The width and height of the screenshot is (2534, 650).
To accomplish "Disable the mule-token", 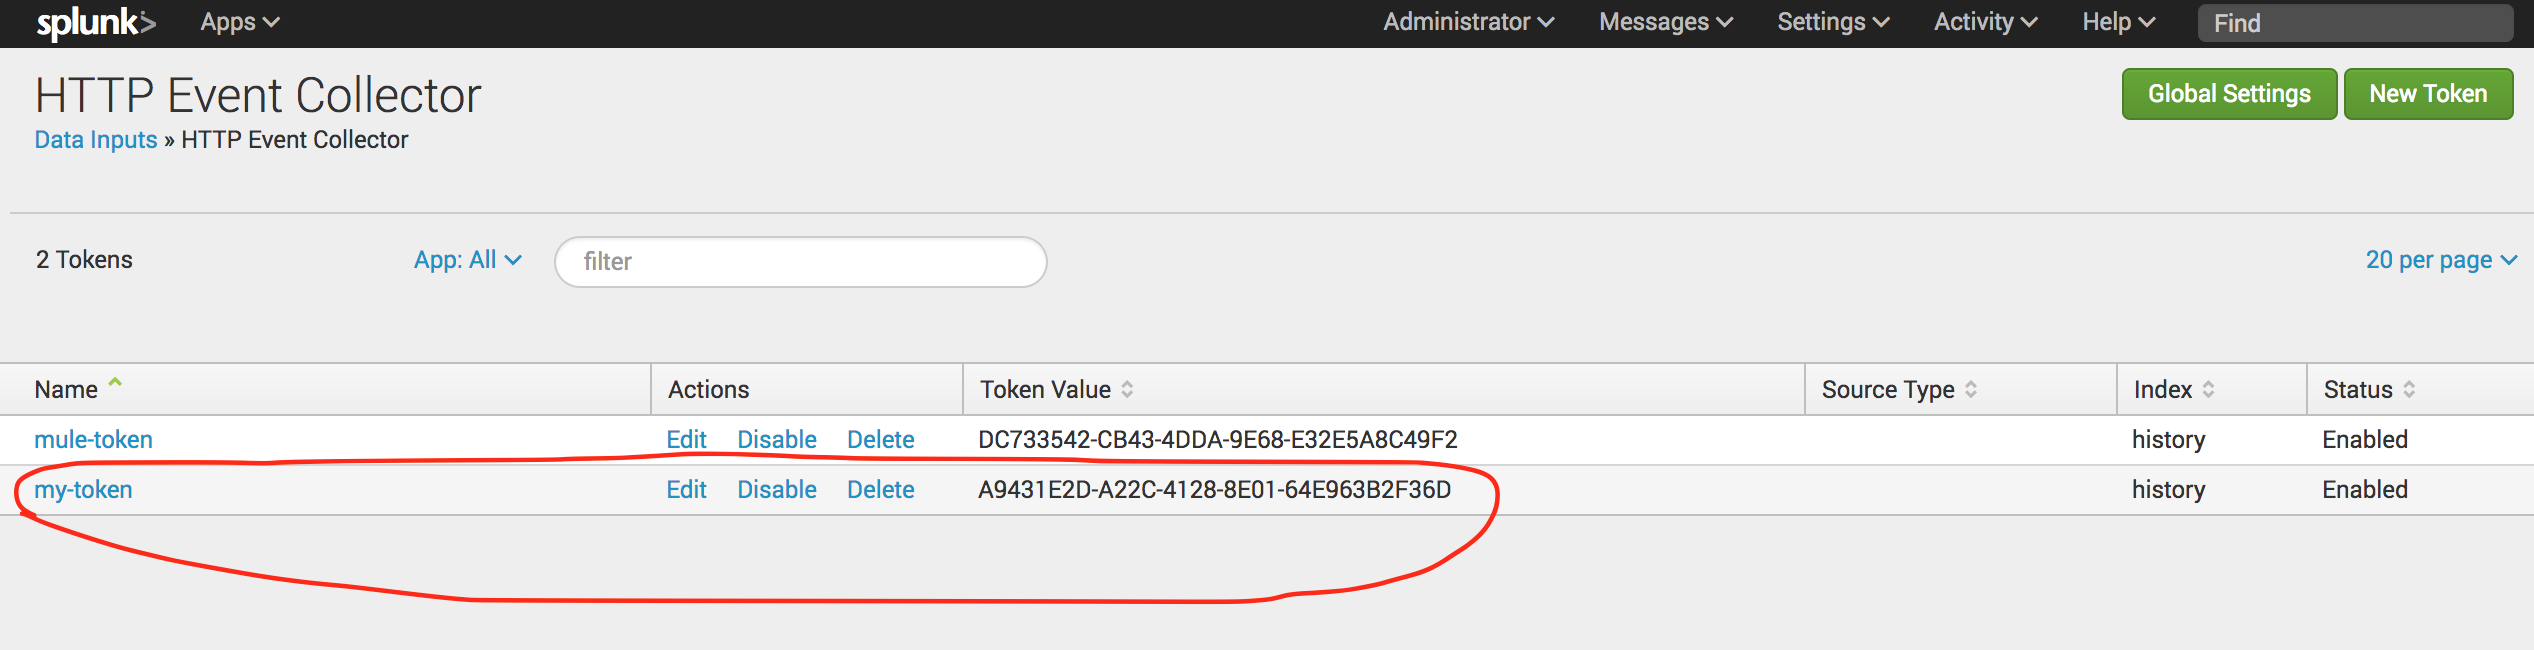I will click(x=776, y=440).
